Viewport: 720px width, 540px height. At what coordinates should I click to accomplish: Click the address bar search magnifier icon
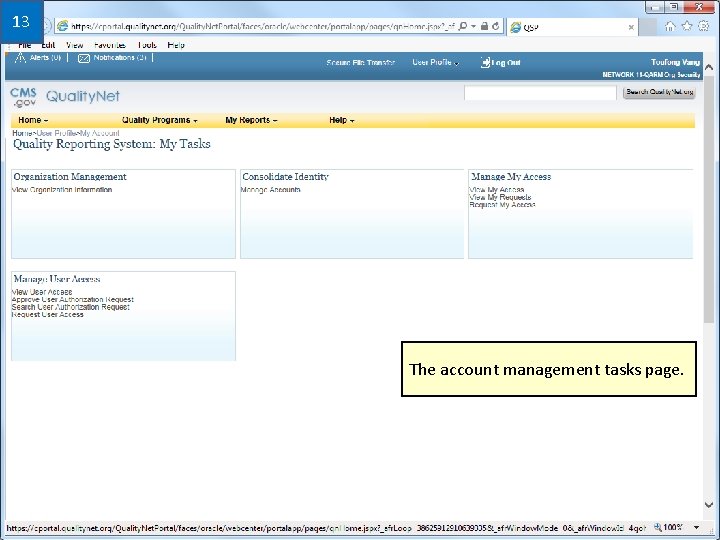click(463, 26)
